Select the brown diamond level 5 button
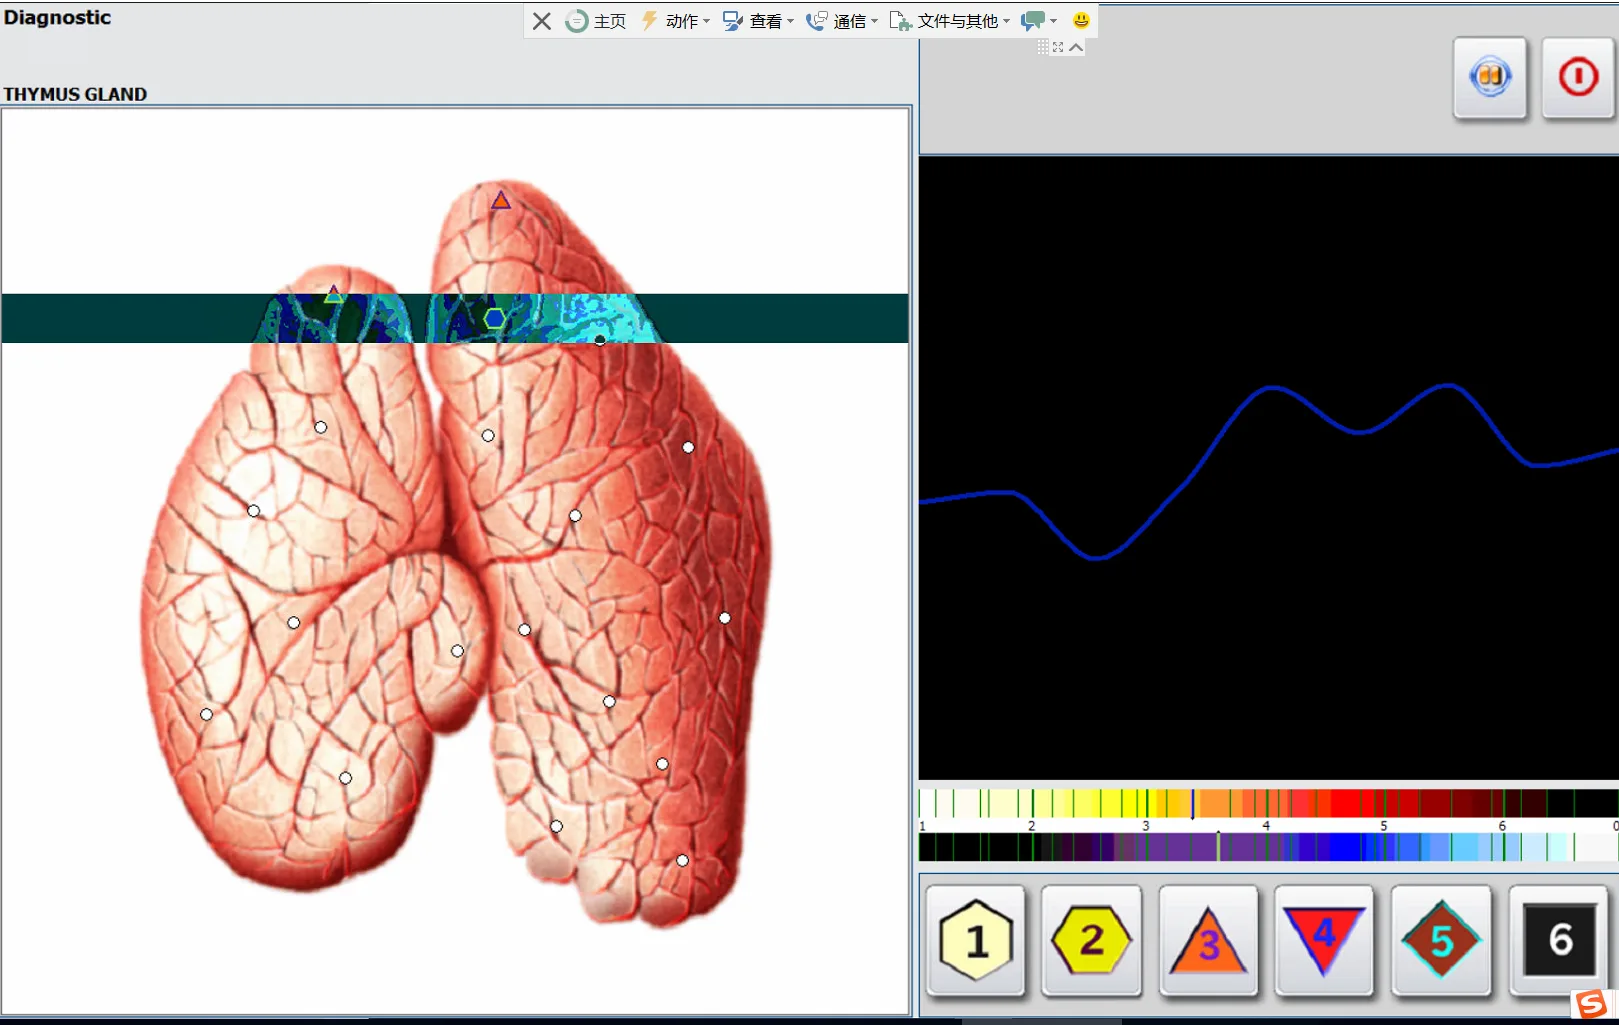The image size is (1619, 1025). tap(1440, 940)
